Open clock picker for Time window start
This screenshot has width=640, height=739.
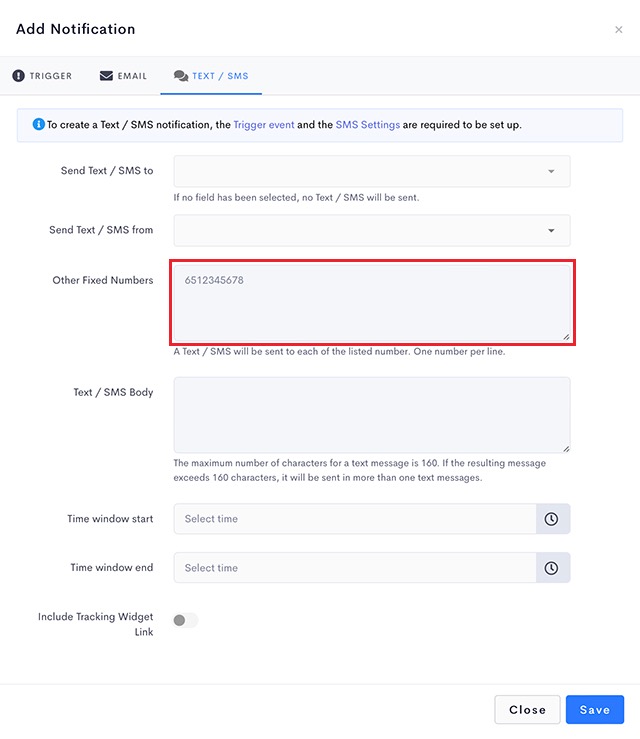click(551, 519)
